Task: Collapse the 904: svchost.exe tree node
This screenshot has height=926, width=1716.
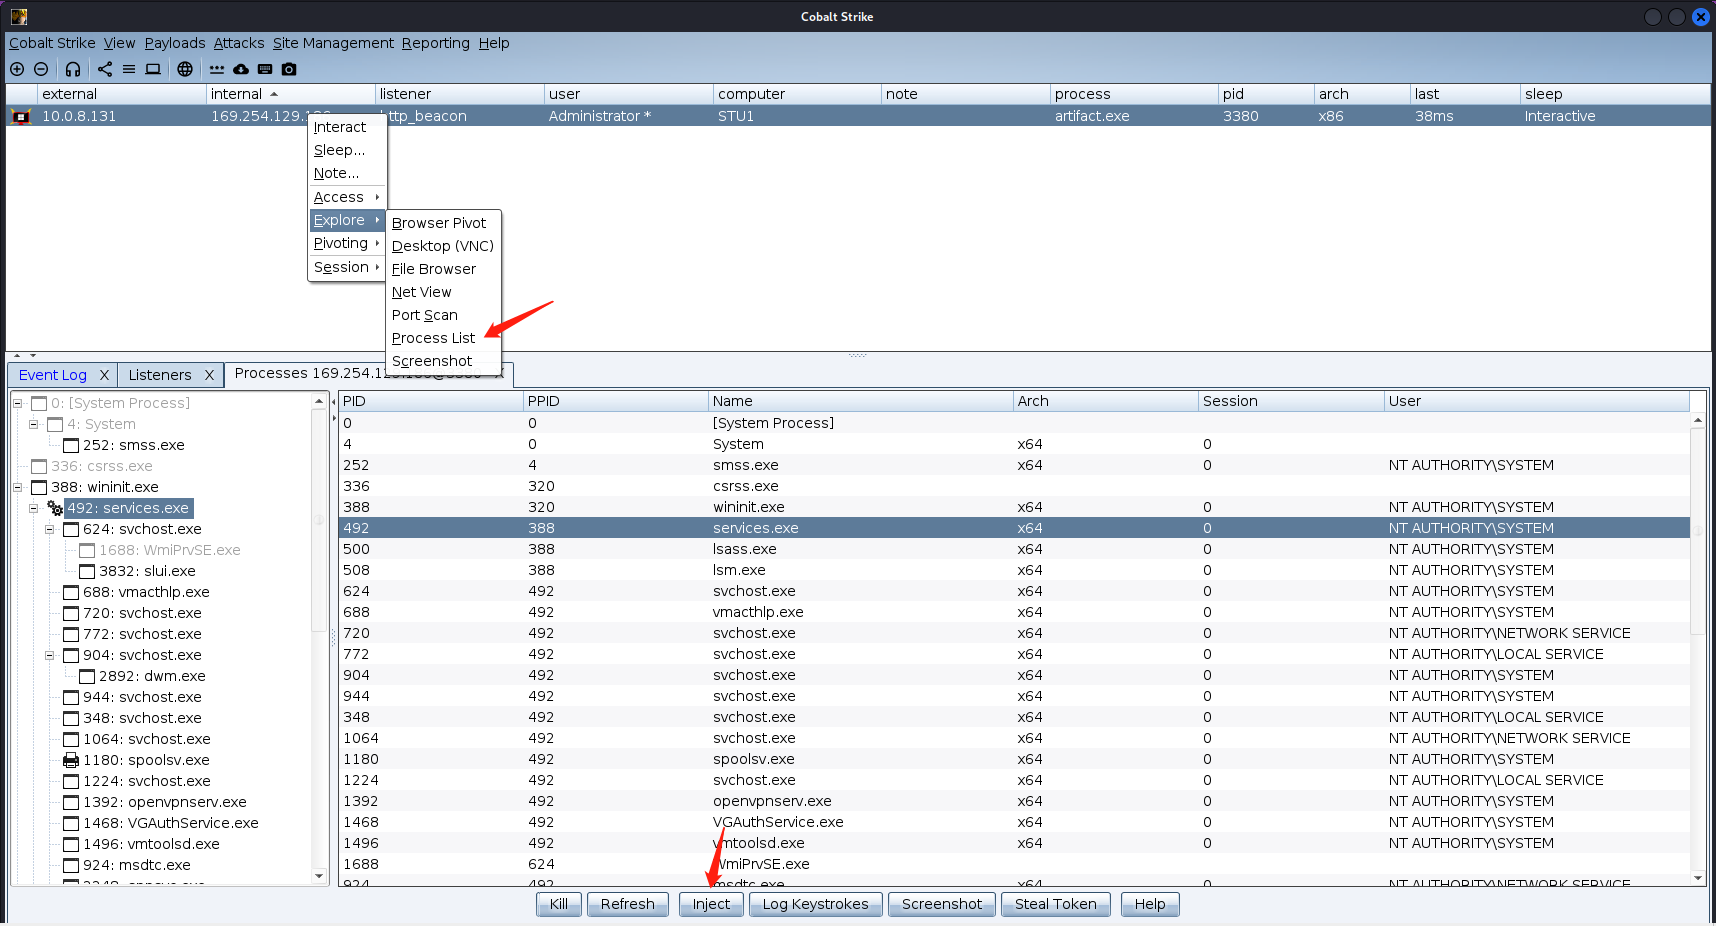Action: 50,655
